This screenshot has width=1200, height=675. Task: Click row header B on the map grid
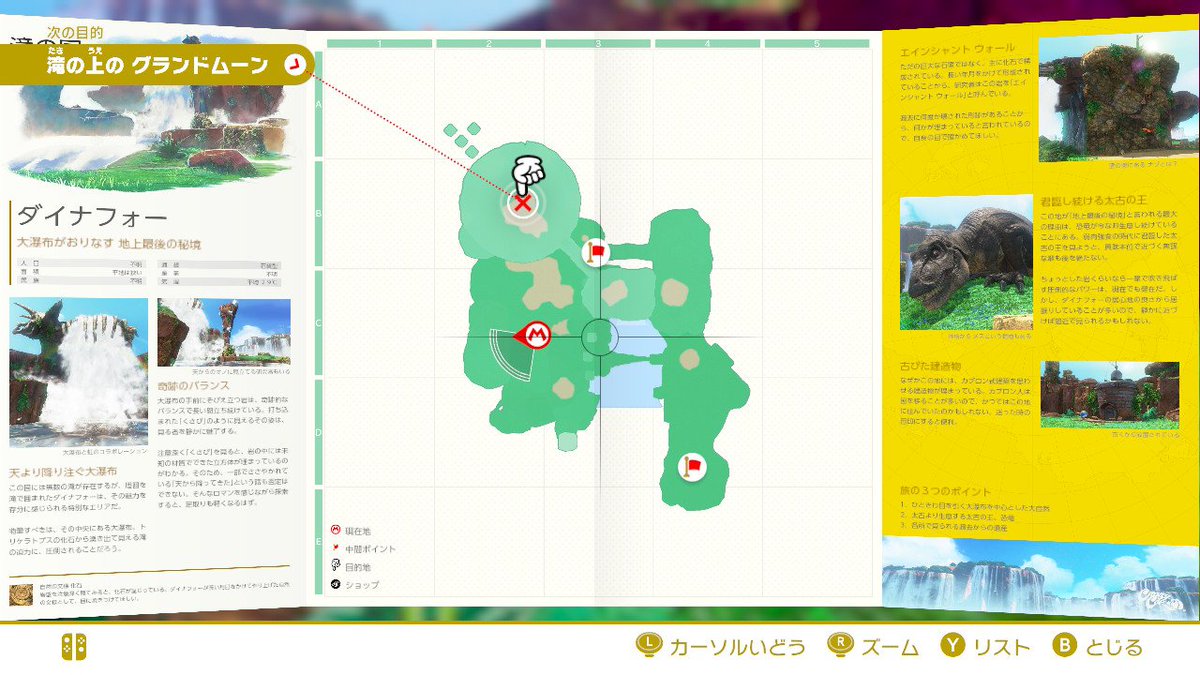coord(319,213)
